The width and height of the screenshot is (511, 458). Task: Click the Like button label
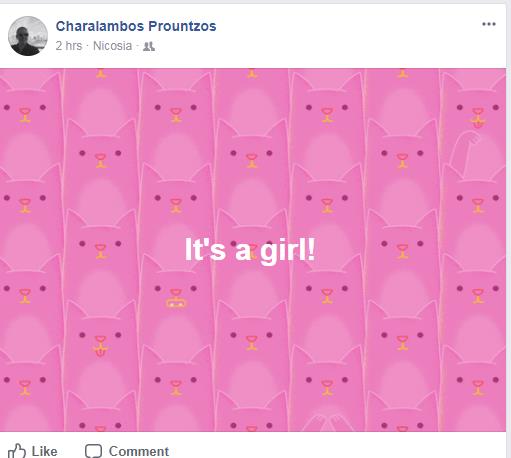(x=44, y=451)
